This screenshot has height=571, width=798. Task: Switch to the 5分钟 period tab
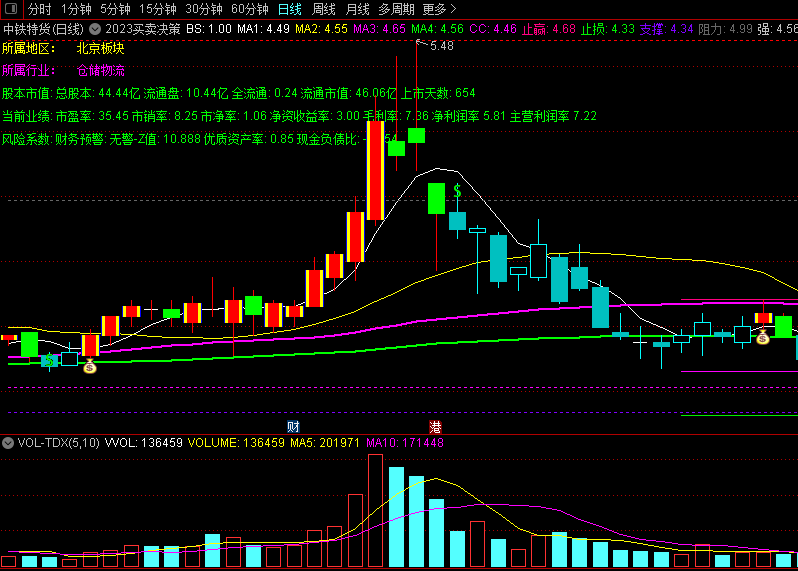115,9
